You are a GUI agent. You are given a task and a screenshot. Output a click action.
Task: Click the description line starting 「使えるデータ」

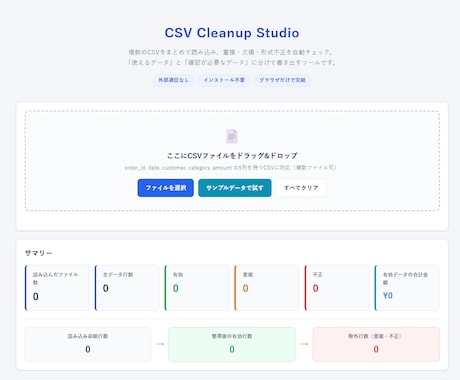click(232, 62)
